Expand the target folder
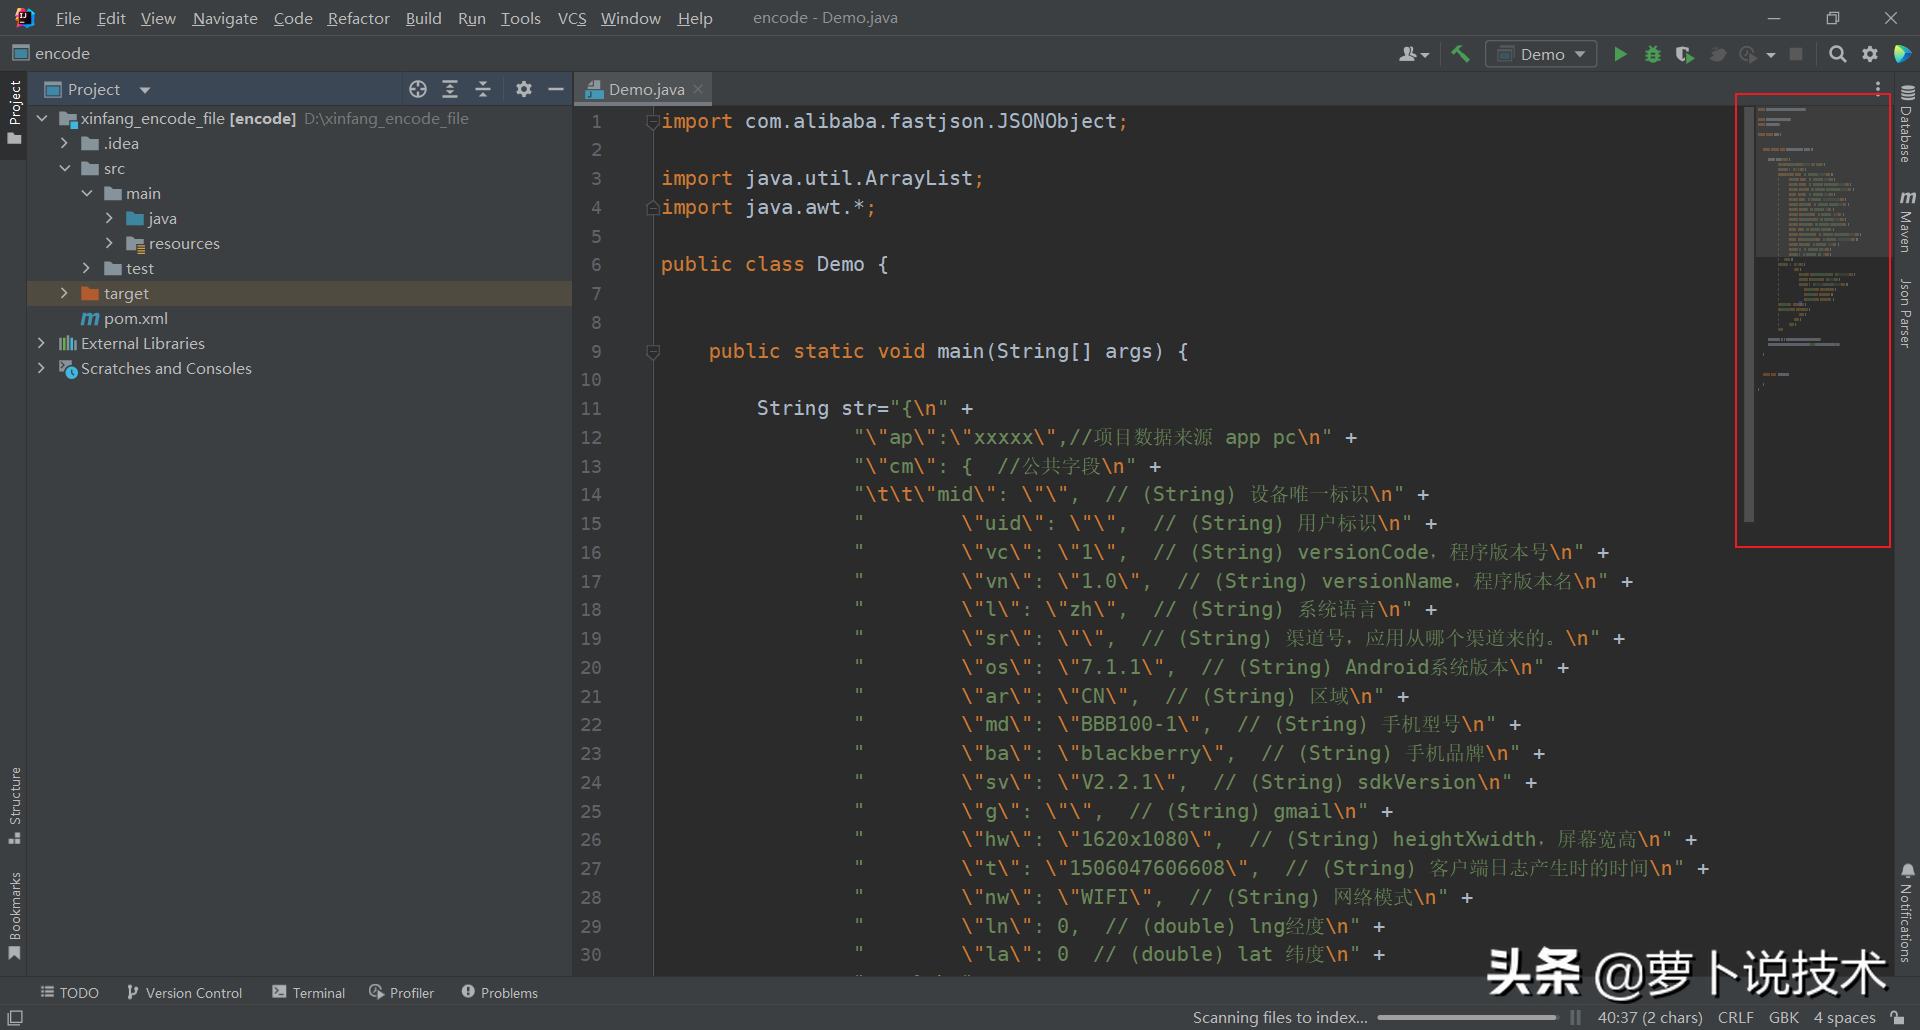1920x1030 pixels. tap(64, 293)
